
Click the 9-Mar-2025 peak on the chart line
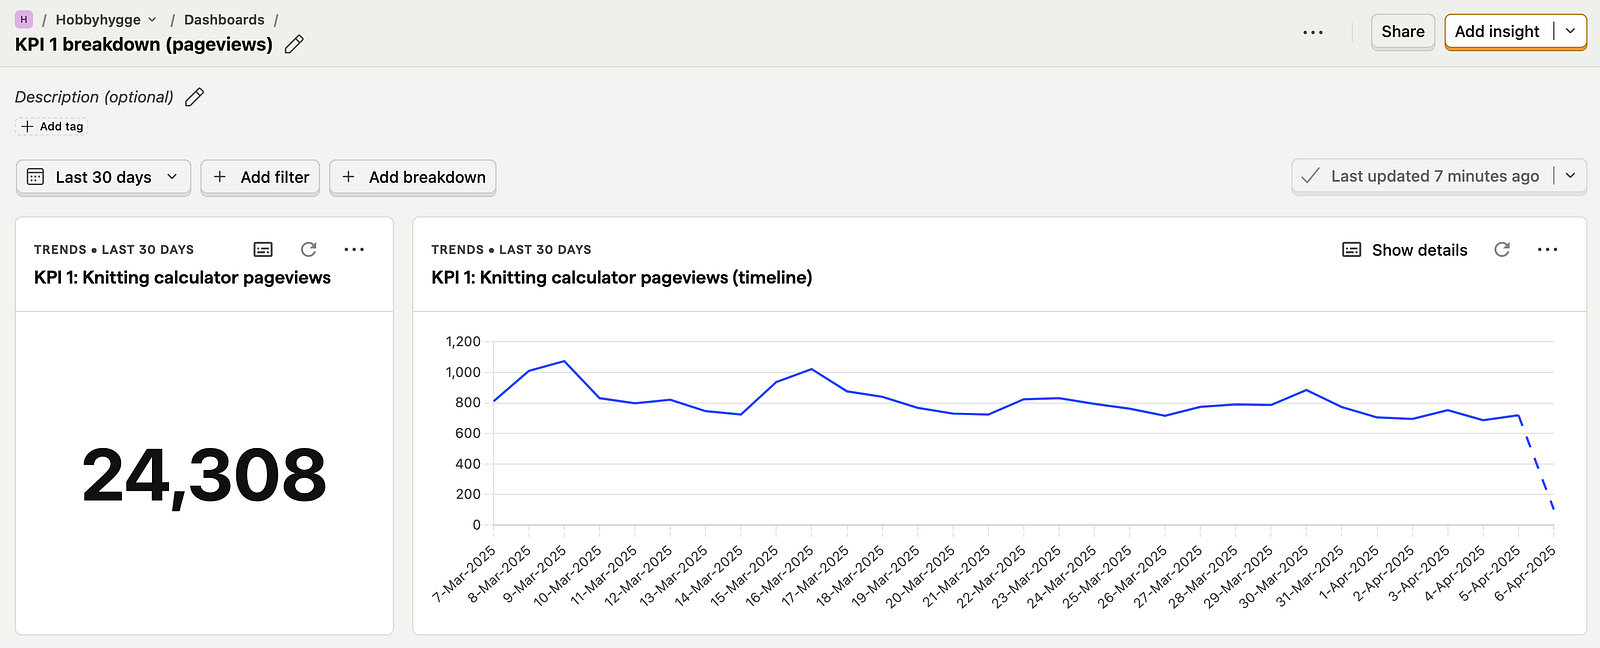pyautogui.click(x=565, y=361)
